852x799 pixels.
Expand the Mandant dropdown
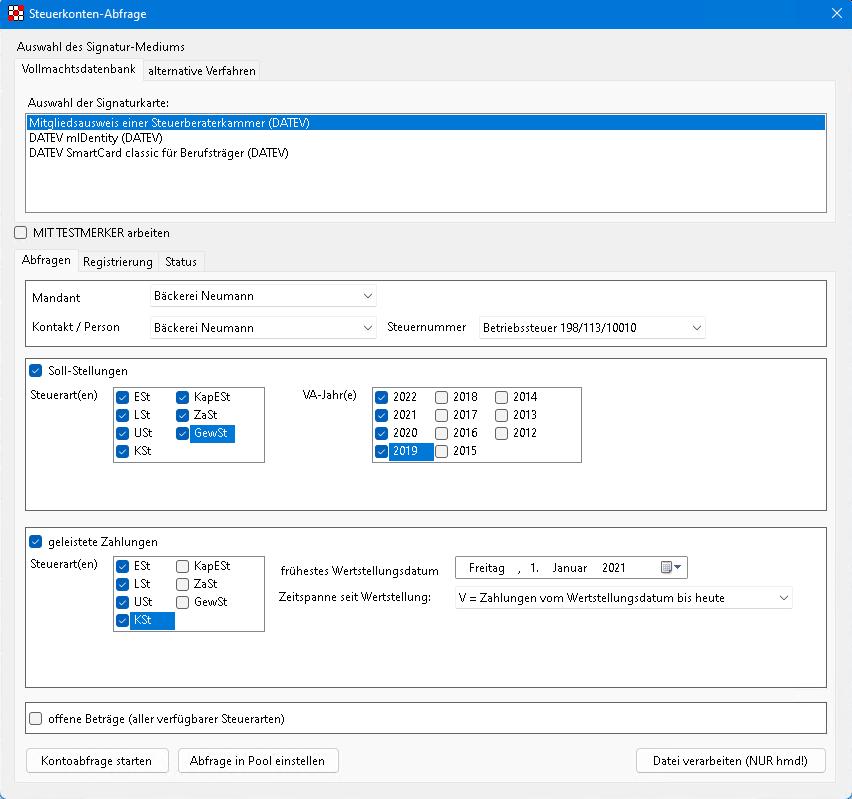point(368,296)
